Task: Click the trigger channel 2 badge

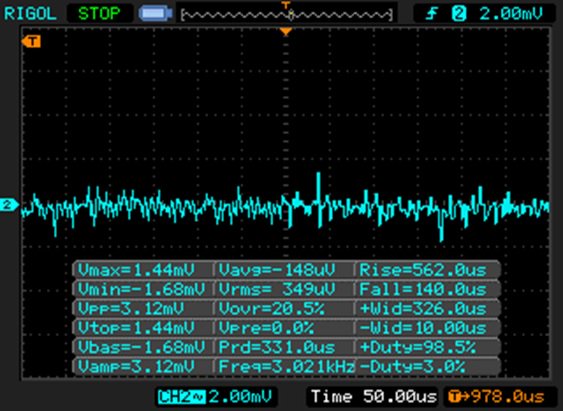Action: tap(459, 14)
